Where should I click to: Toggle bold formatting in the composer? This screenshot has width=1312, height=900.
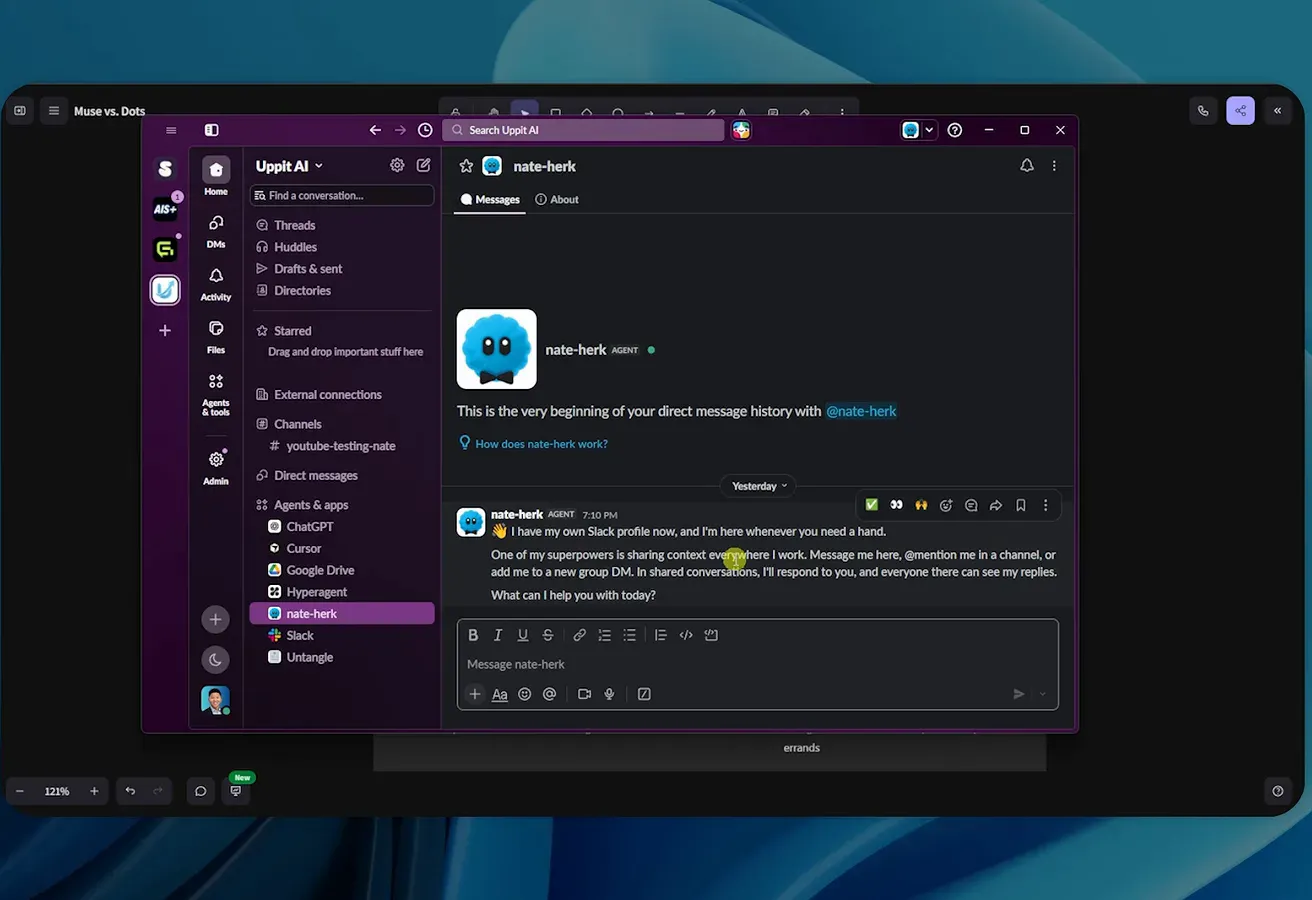473,635
